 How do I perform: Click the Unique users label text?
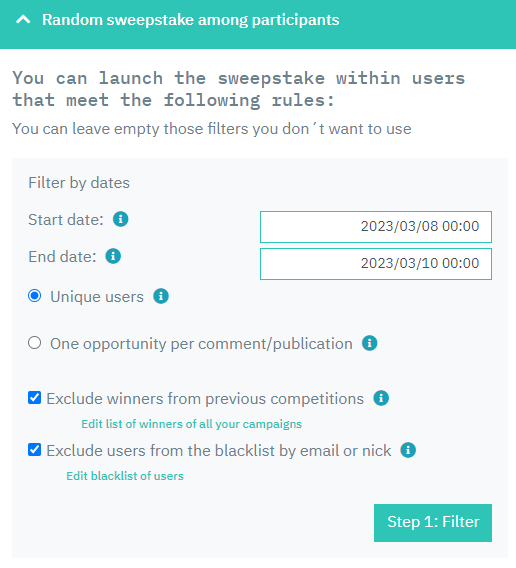pyautogui.click(x=97, y=297)
